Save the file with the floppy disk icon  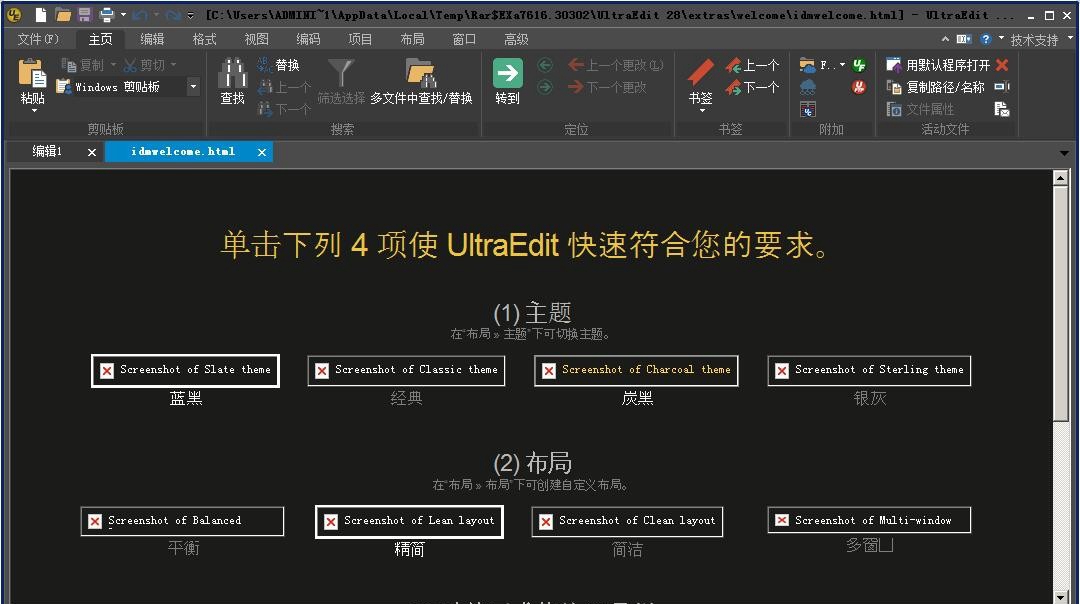tap(85, 14)
